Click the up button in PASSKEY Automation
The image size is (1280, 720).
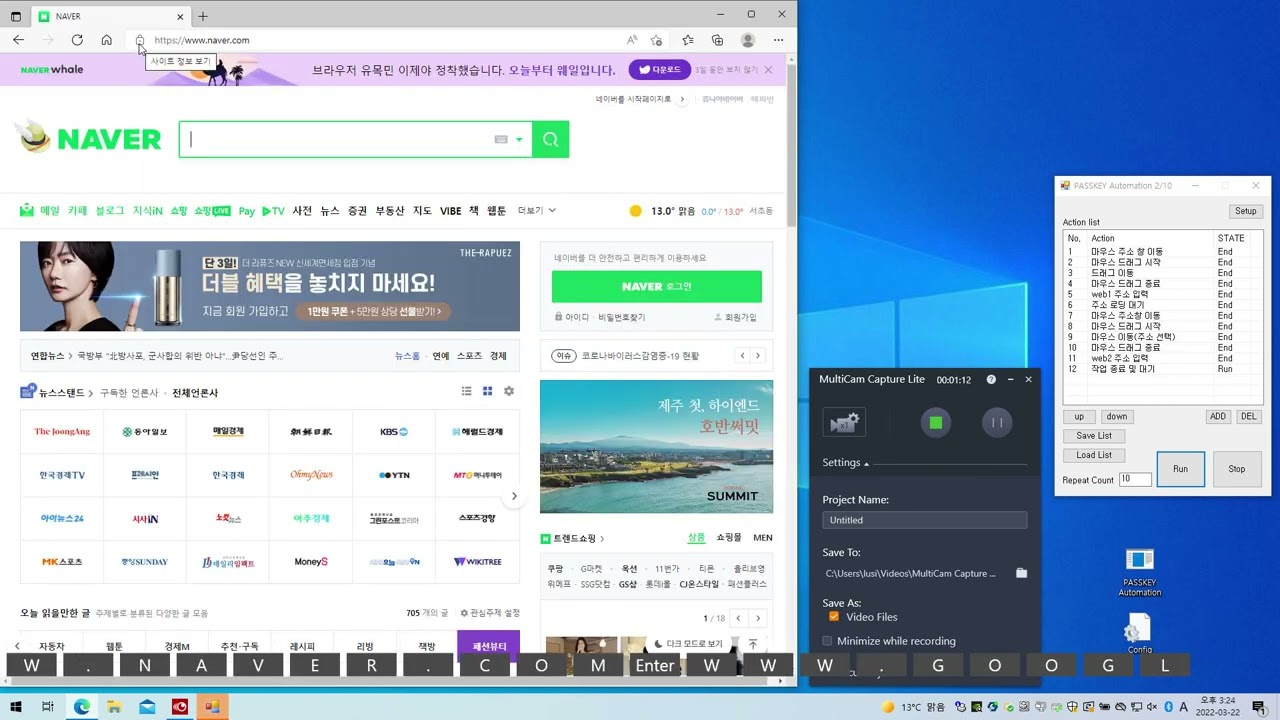pos(1079,416)
